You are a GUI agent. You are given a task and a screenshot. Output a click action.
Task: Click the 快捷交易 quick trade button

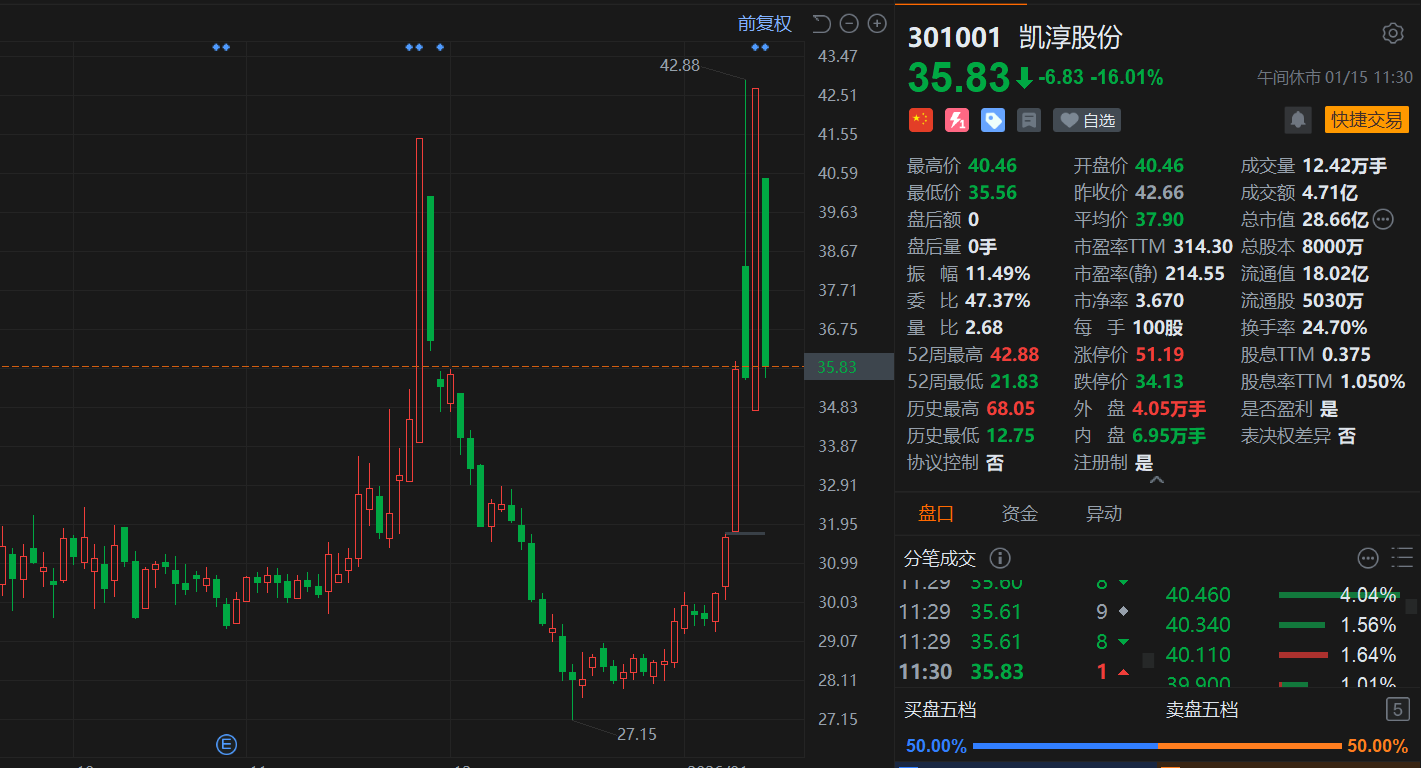click(x=1366, y=120)
